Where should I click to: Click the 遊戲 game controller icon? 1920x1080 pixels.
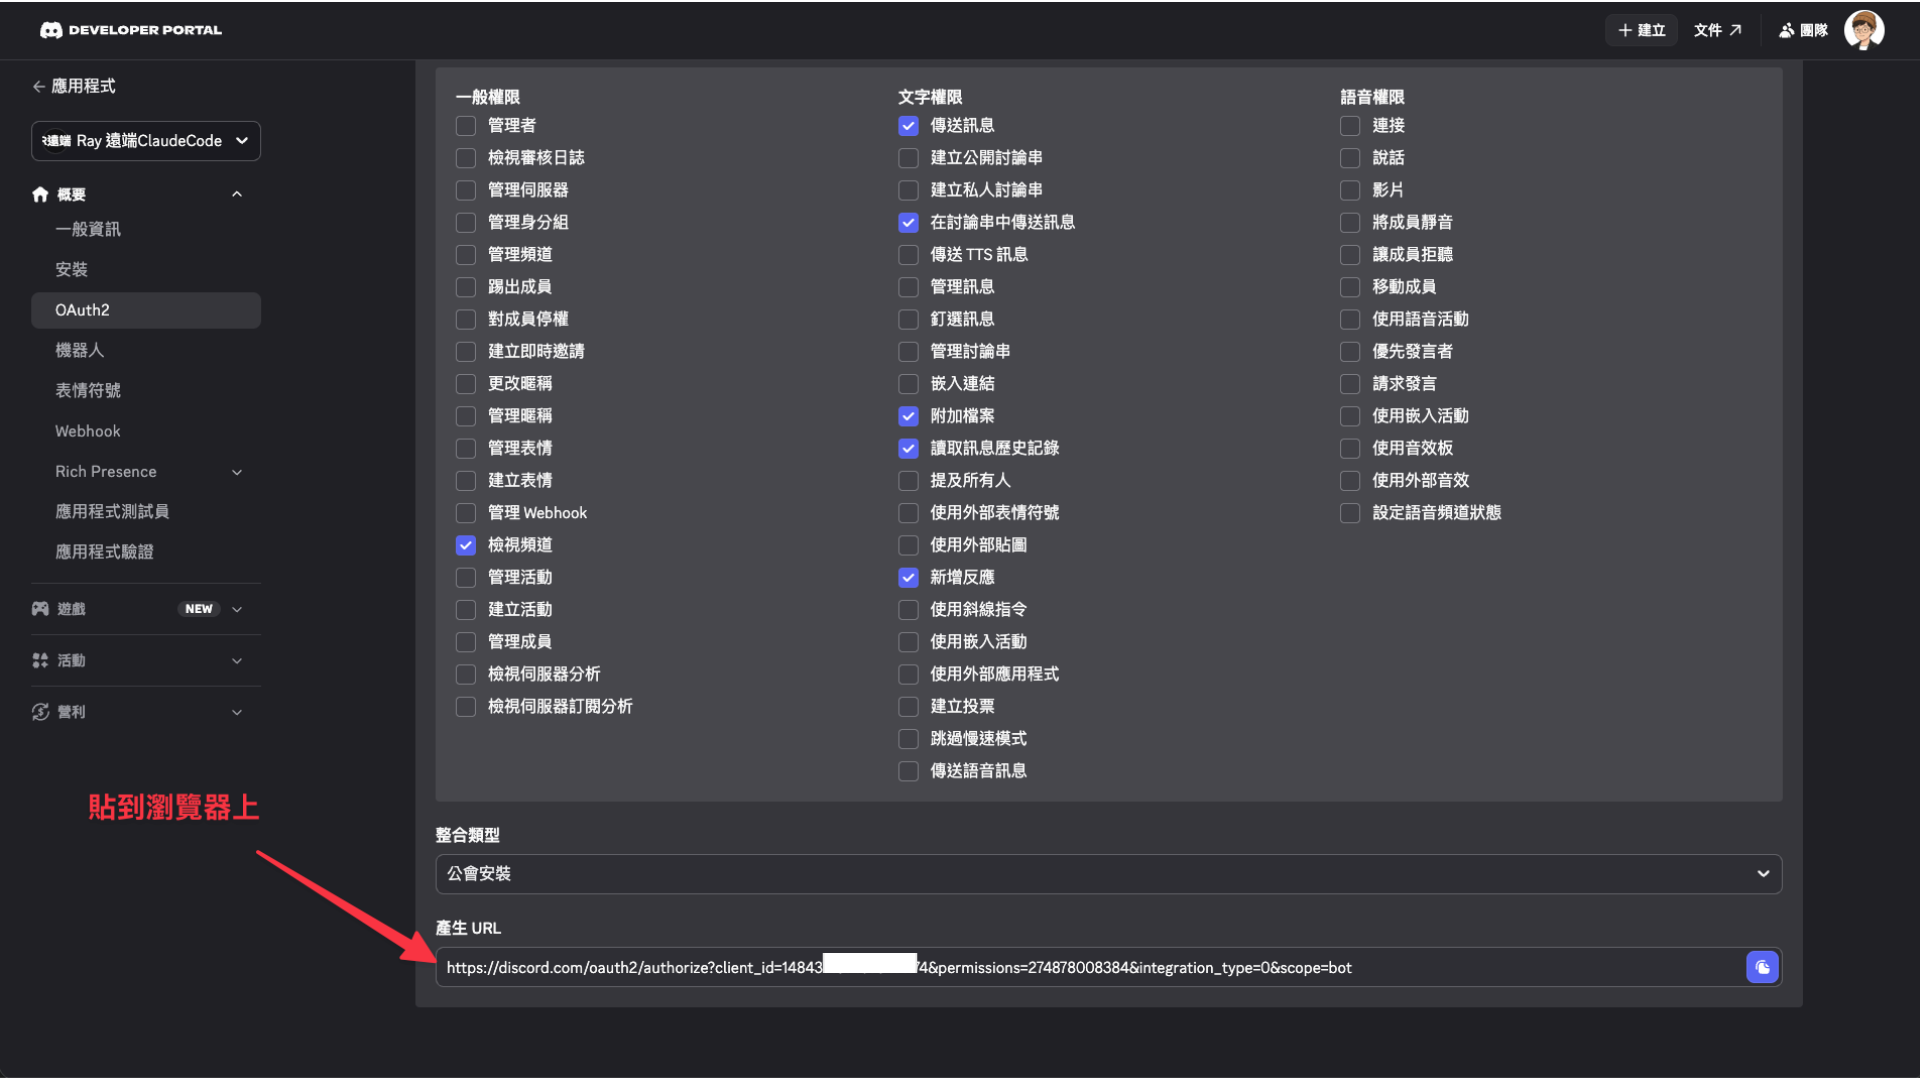(x=40, y=608)
